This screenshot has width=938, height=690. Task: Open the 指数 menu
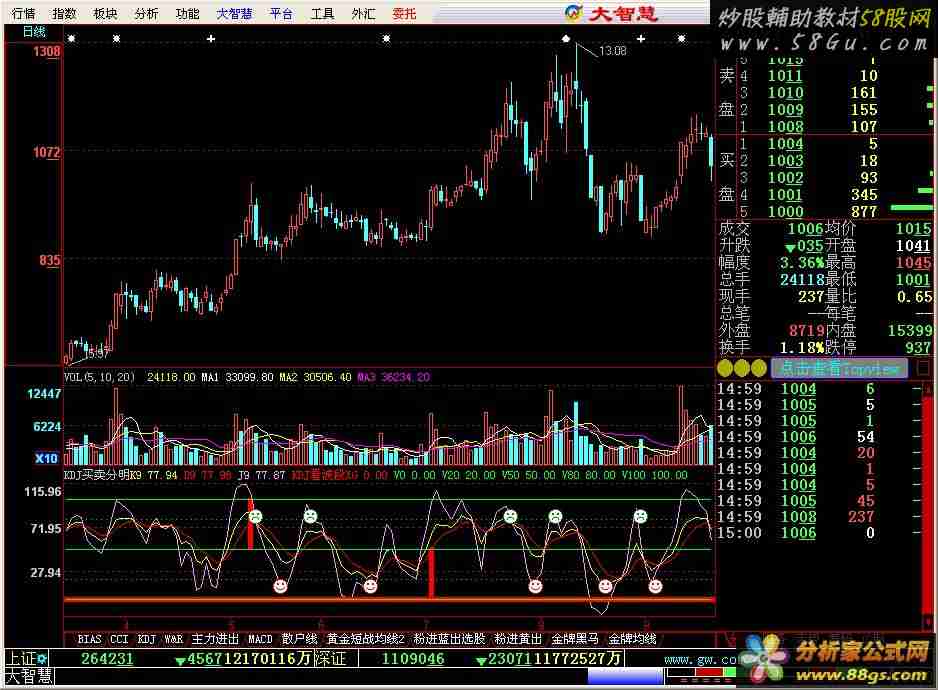click(x=64, y=13)
